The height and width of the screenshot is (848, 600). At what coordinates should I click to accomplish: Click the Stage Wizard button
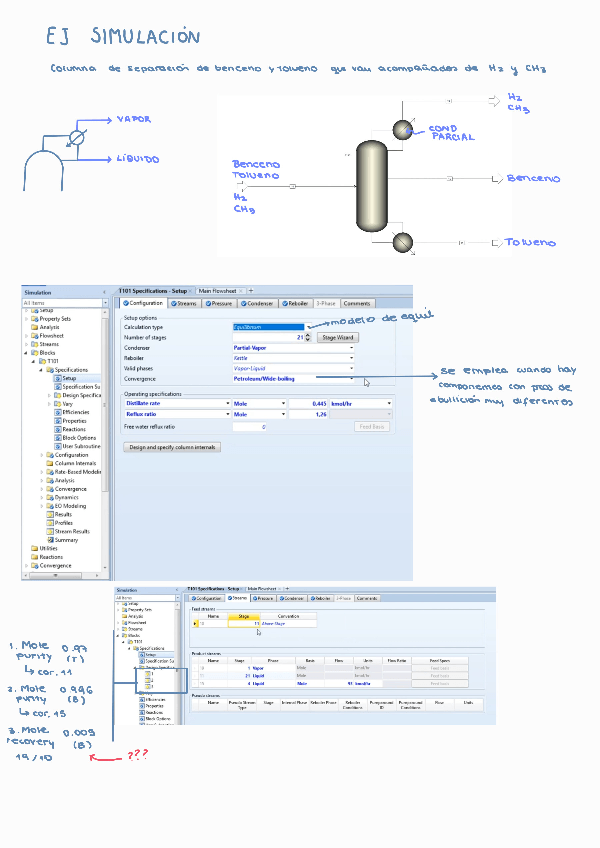click(x=337, y=338)
